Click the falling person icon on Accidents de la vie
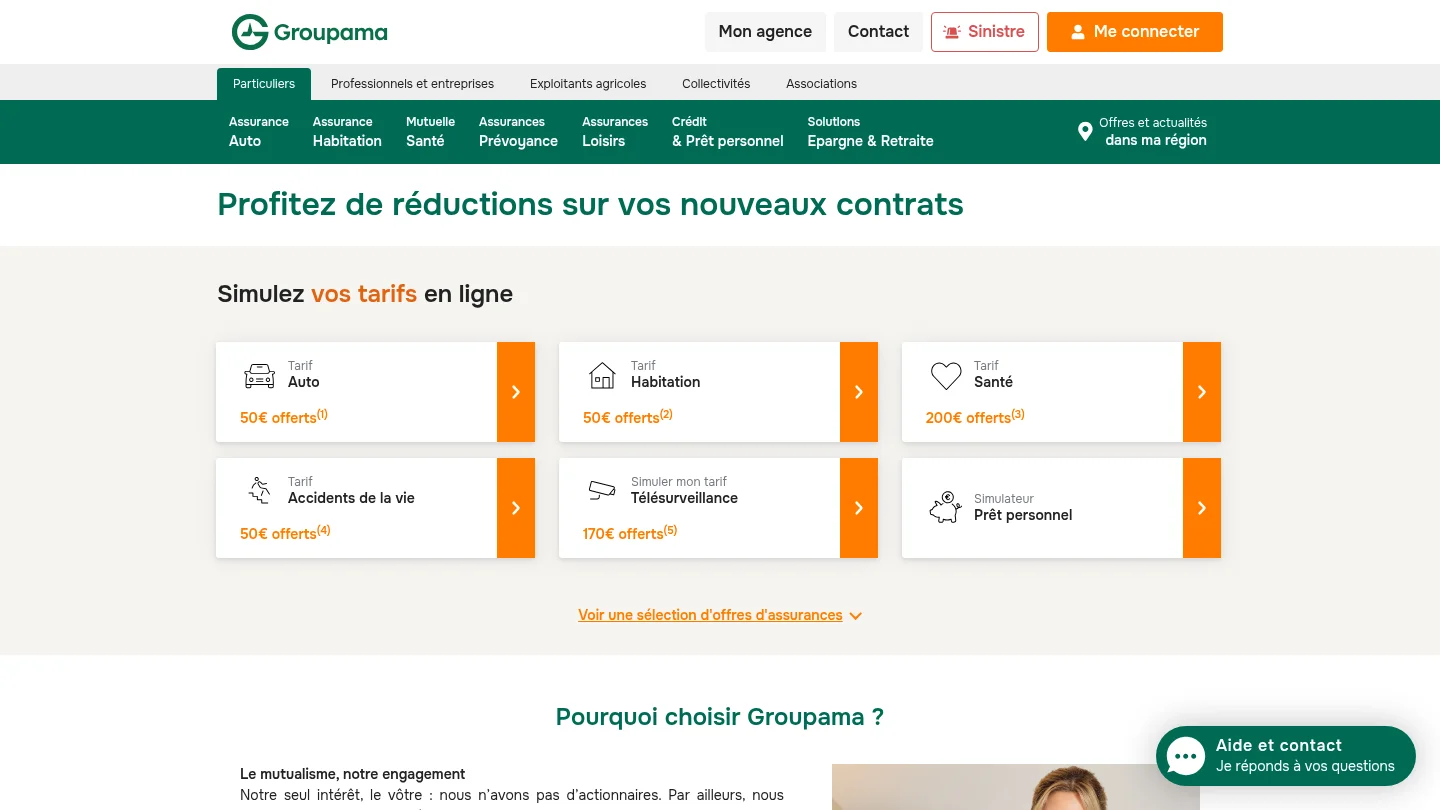The height and width of the screenshot is (810, 1440). tap(259, 490)
